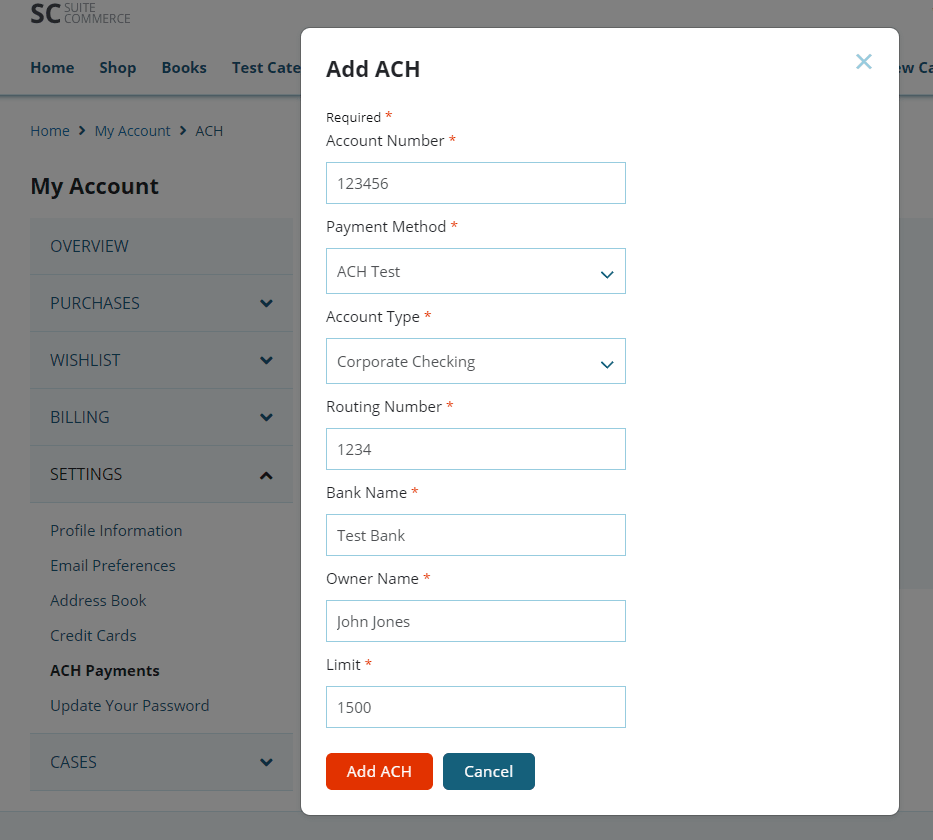Expand the Wishlist sidebar section
Screen dimensions: 933x840
161,360
